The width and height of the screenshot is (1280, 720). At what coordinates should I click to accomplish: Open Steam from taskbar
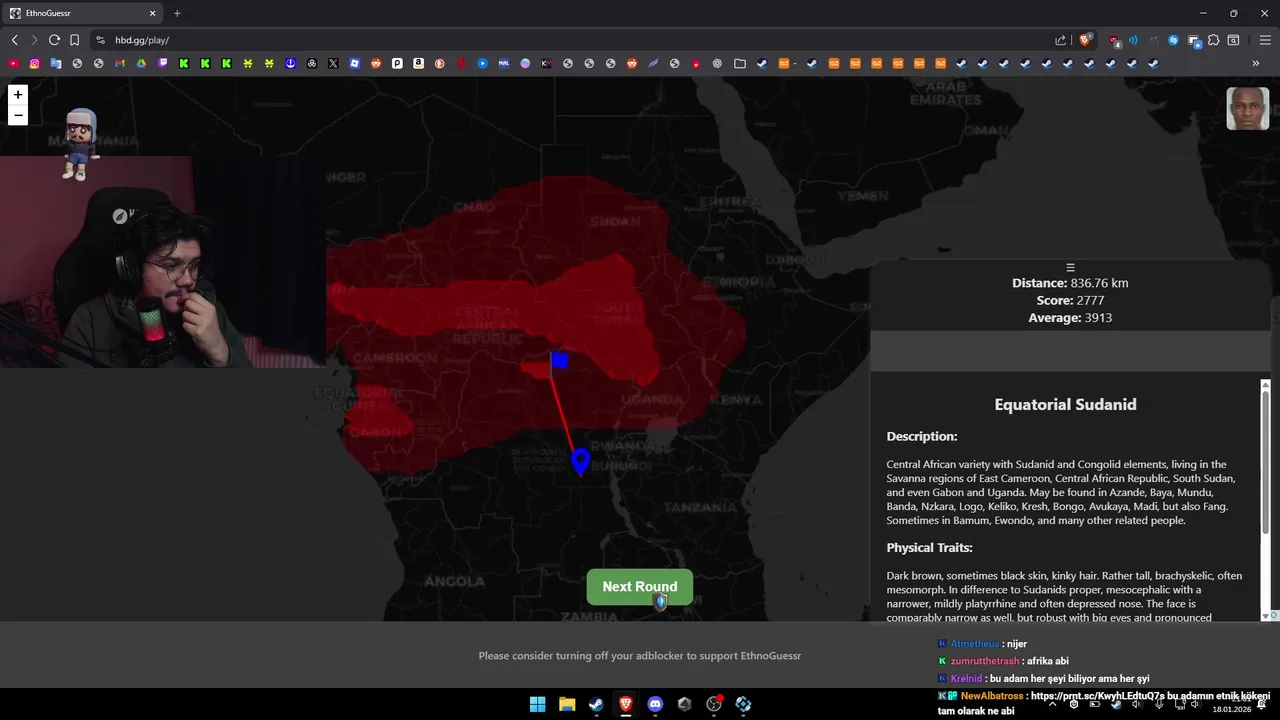pyautogui.click(x=596, y=704)
